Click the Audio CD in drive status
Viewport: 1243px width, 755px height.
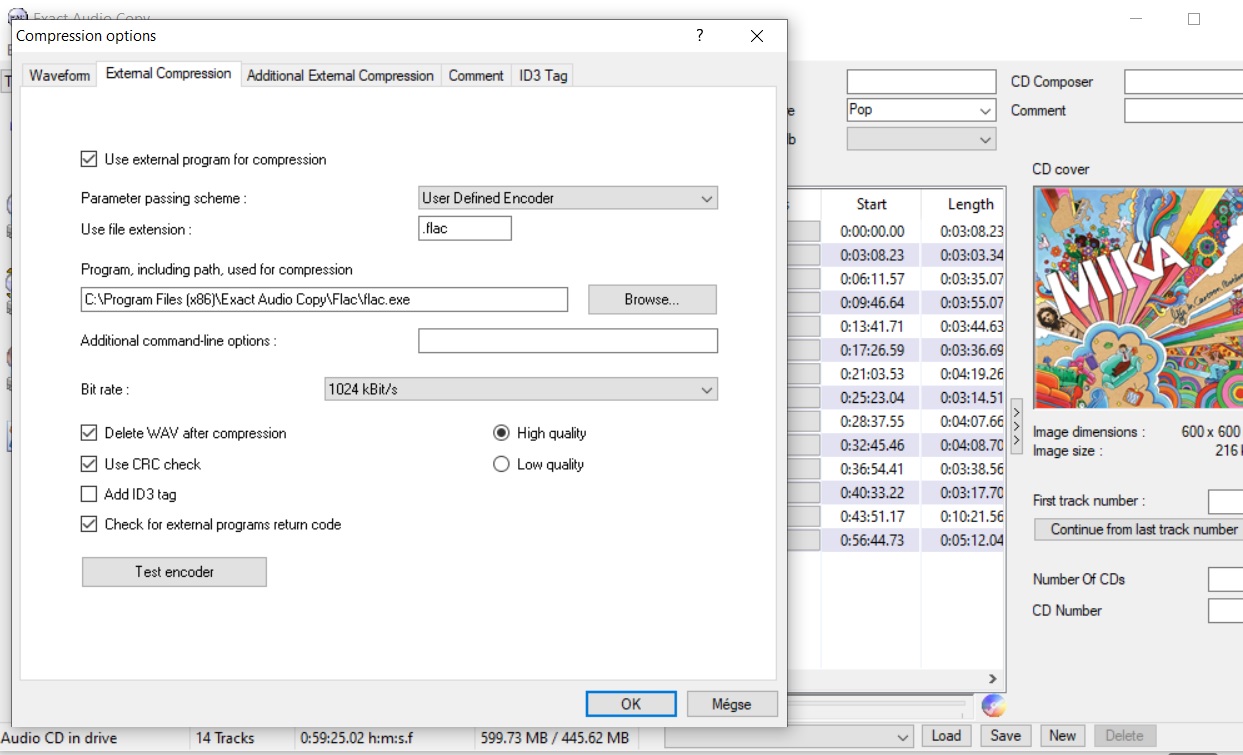point(60,738)
